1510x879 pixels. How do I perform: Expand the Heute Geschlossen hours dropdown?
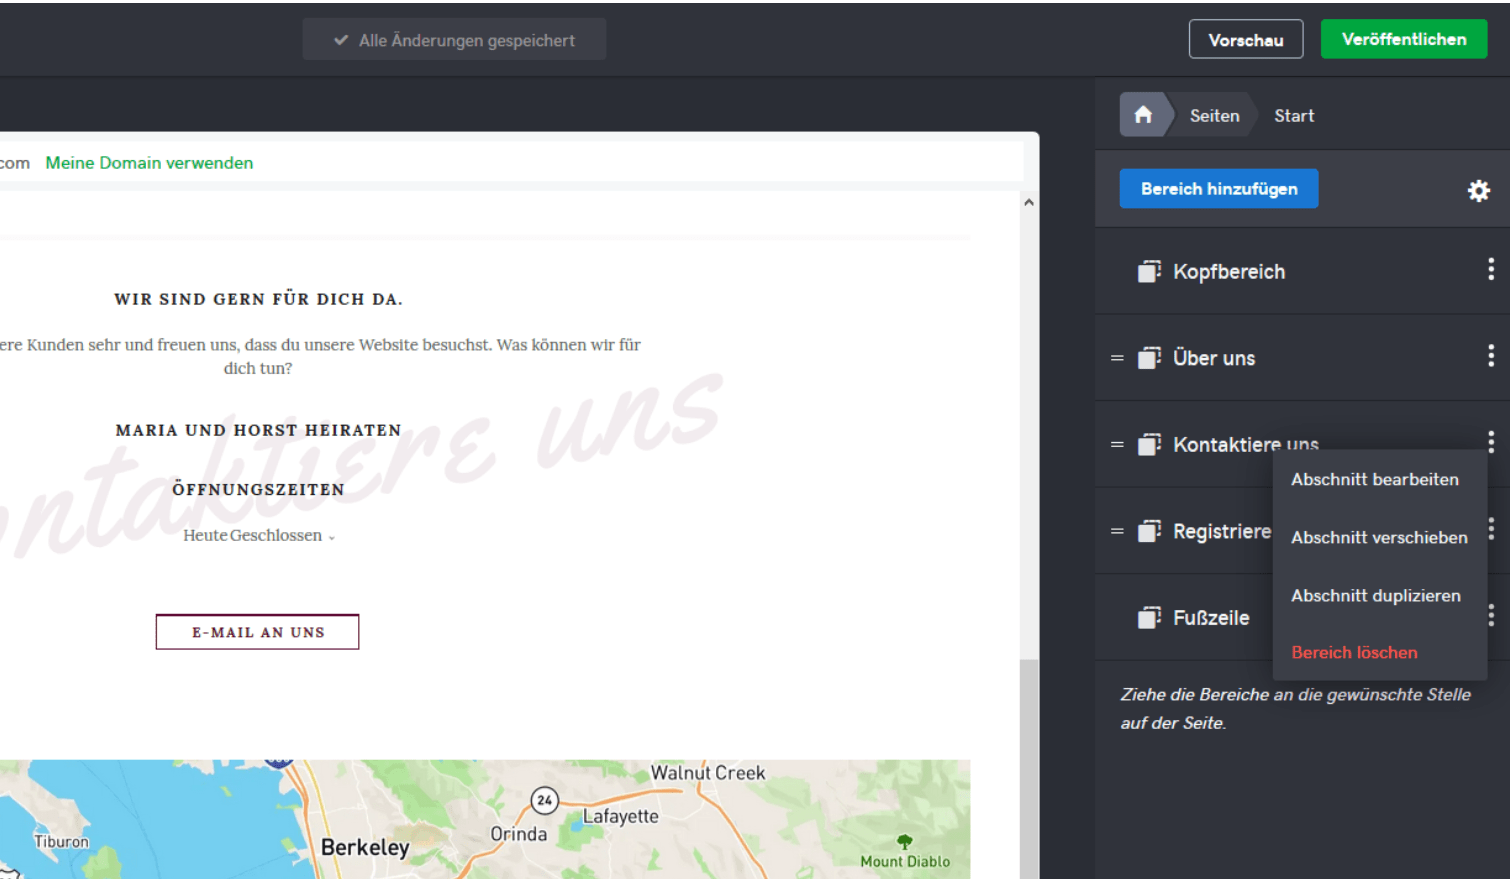click(x=258, y=536)
